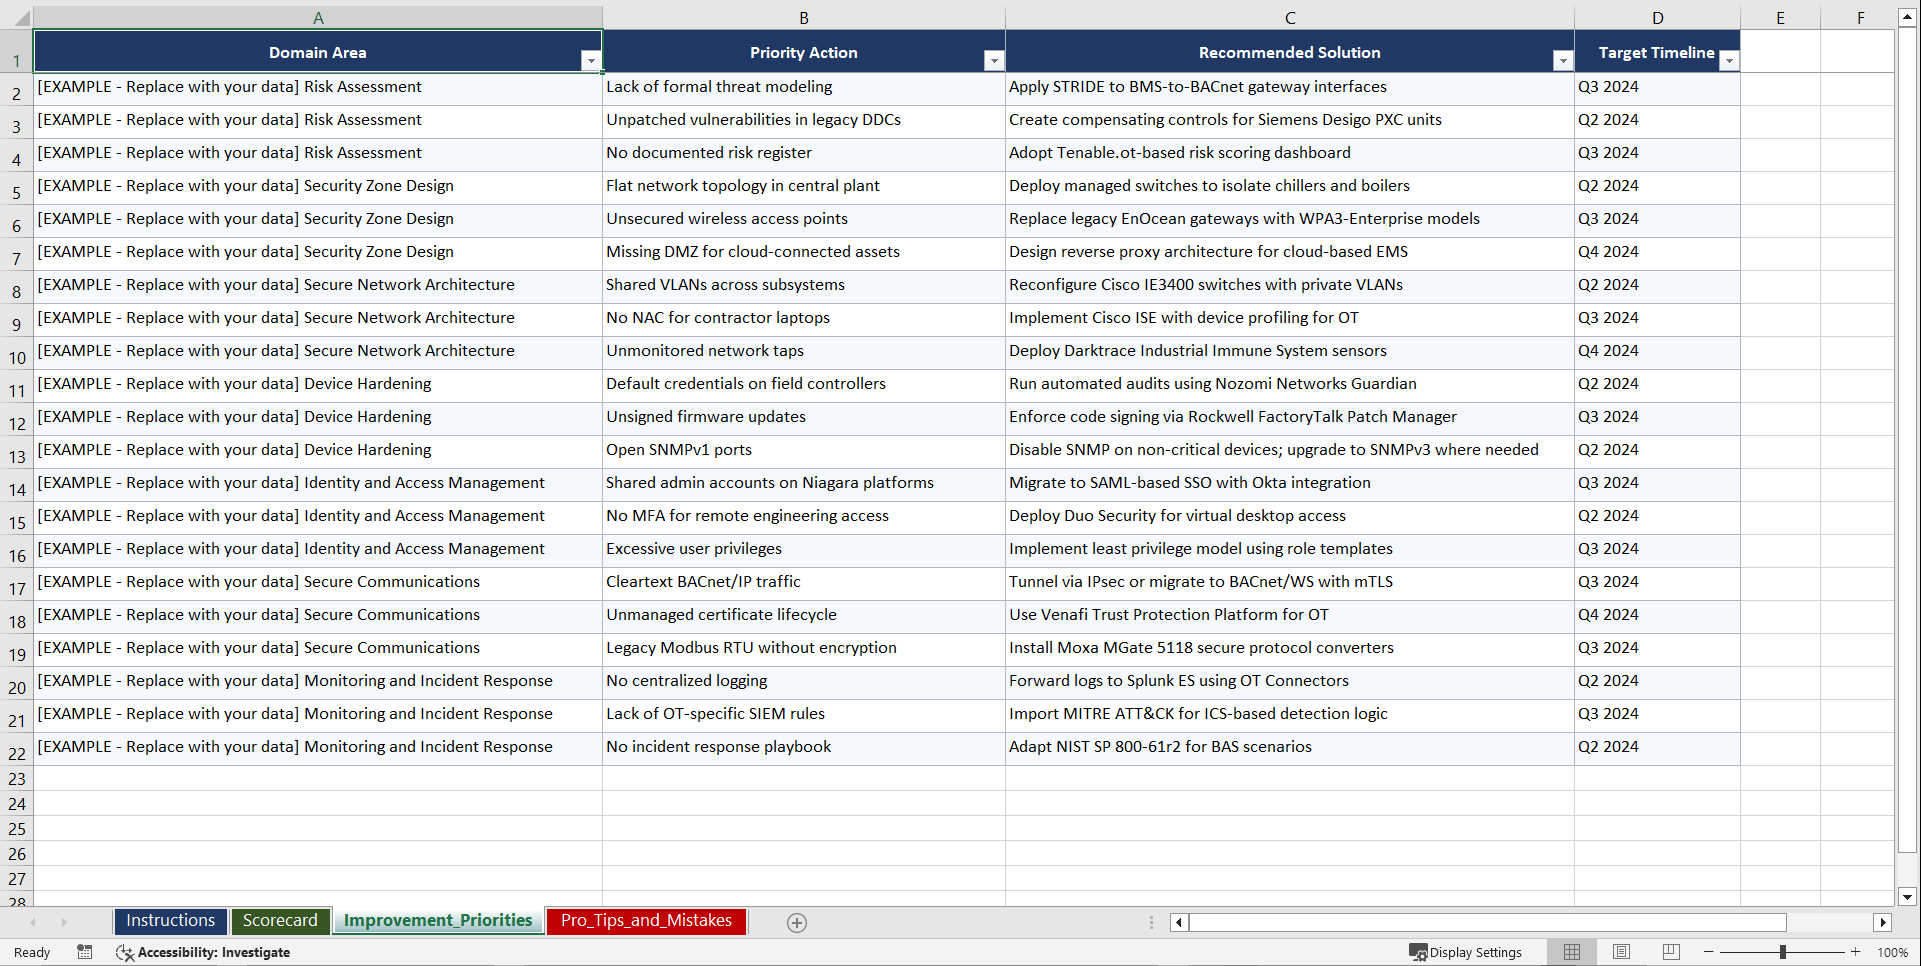Screen dimensions: 1921x966
Task: Open the Pro_Tips_and_Mistakes sheet tab
Action: tap(646, 921)
